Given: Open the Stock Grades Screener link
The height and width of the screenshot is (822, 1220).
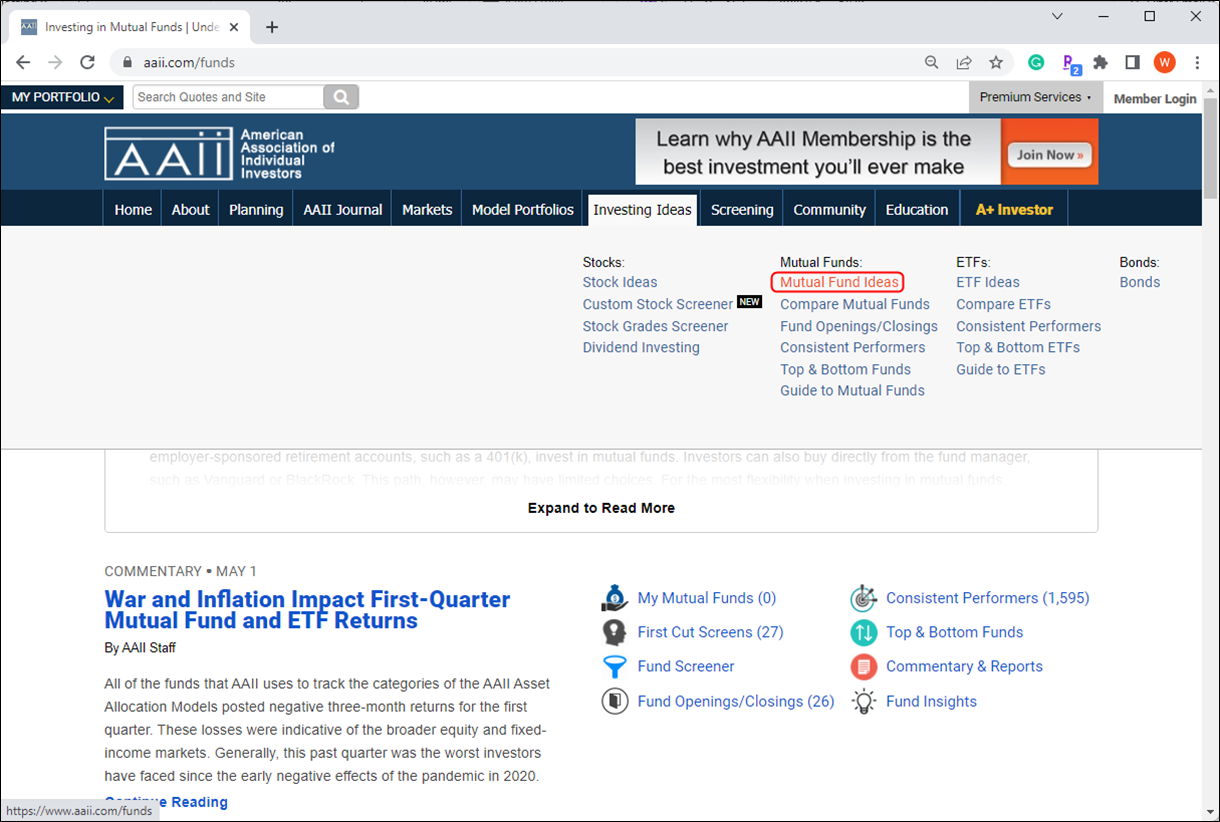Looking at the screenshot, I should (655, 326).
